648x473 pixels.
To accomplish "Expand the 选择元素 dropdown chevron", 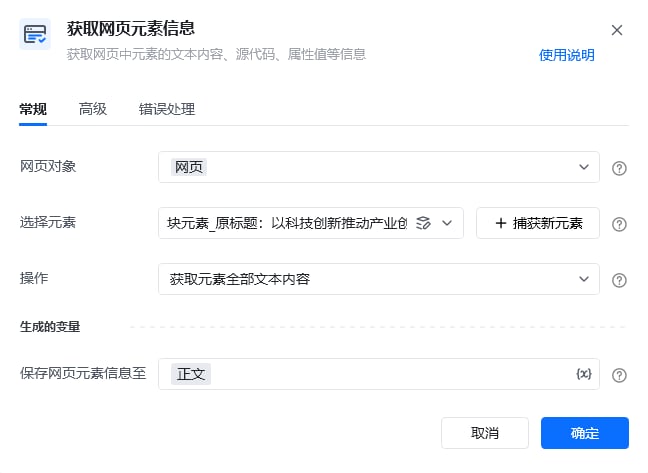I will click(447, 223).
